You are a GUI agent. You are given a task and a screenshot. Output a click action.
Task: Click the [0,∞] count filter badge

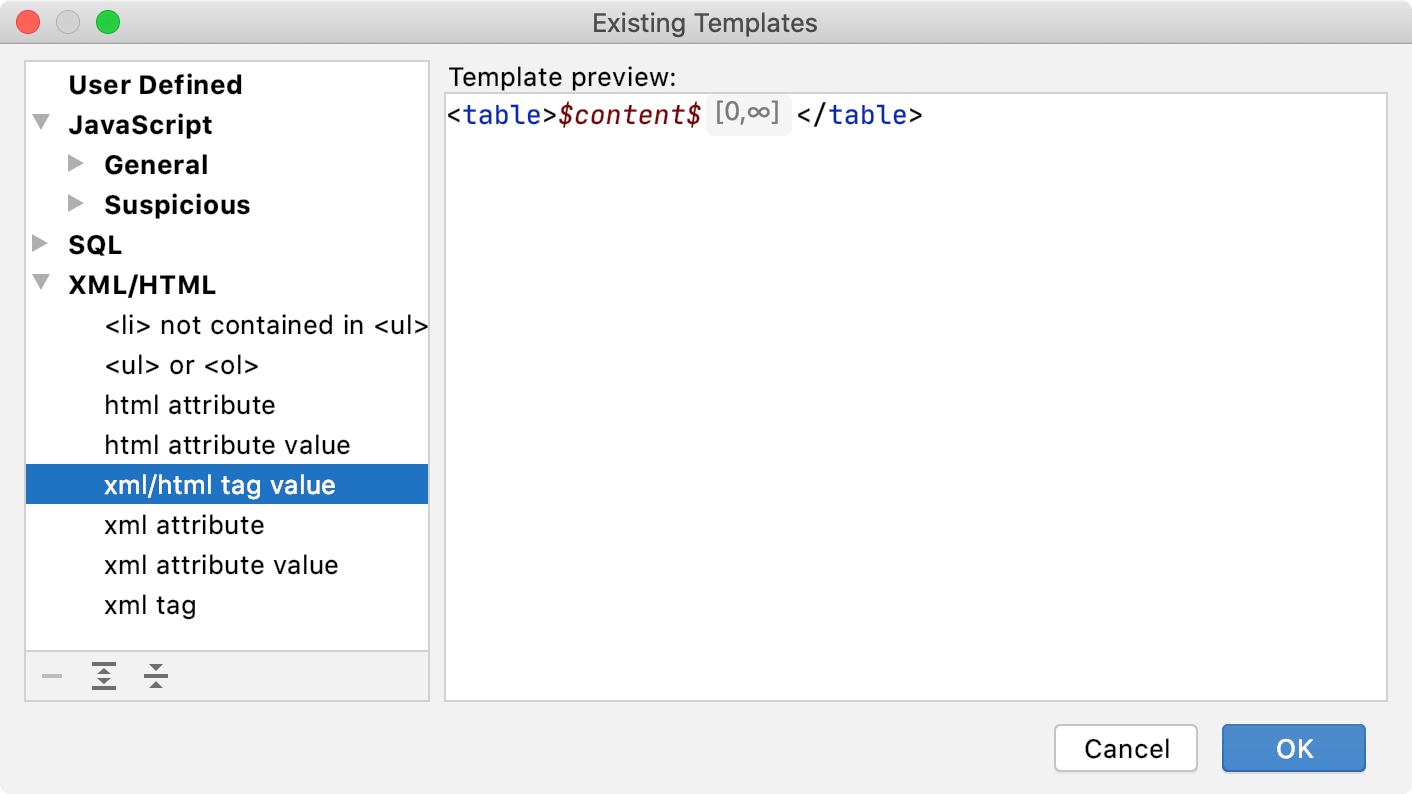pos(748,114)
